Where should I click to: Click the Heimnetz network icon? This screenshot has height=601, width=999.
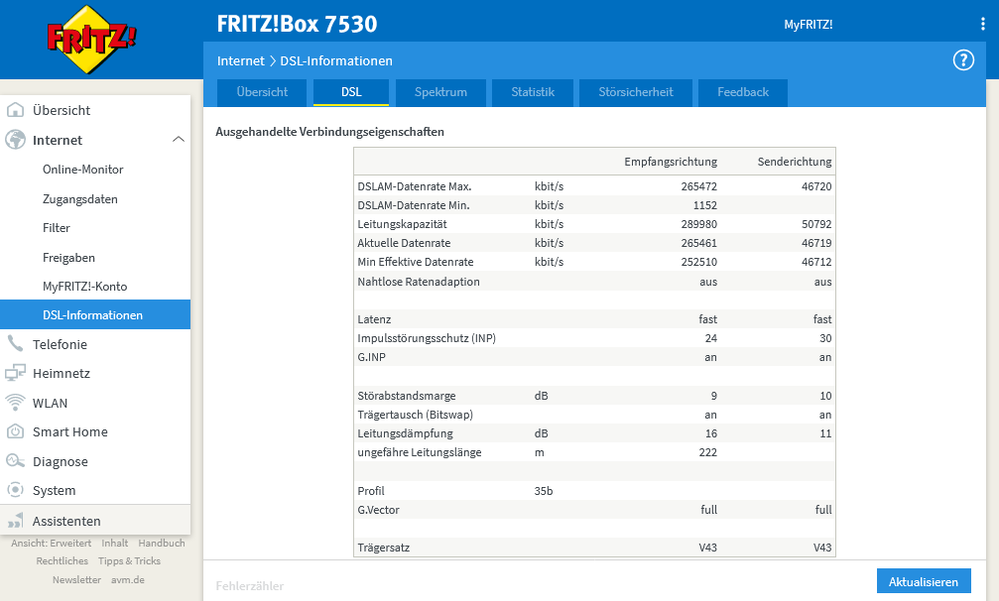(x=15, y=373)
